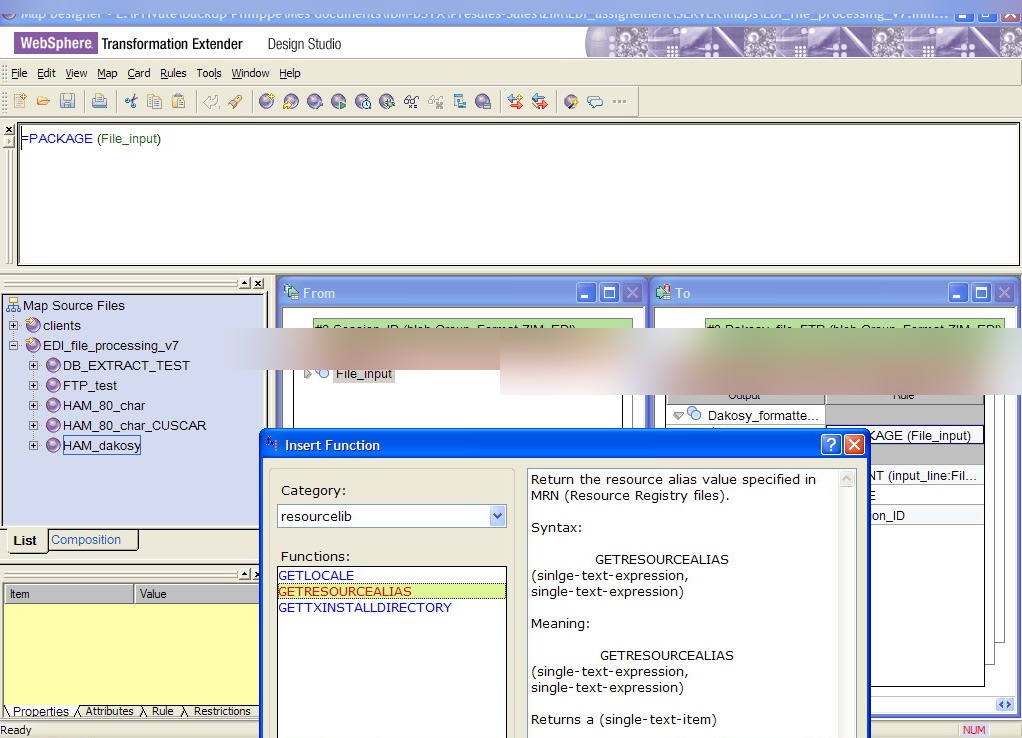Open the Map menu
The height and width of the screenshot is (738, 1022).
point(107,73)
